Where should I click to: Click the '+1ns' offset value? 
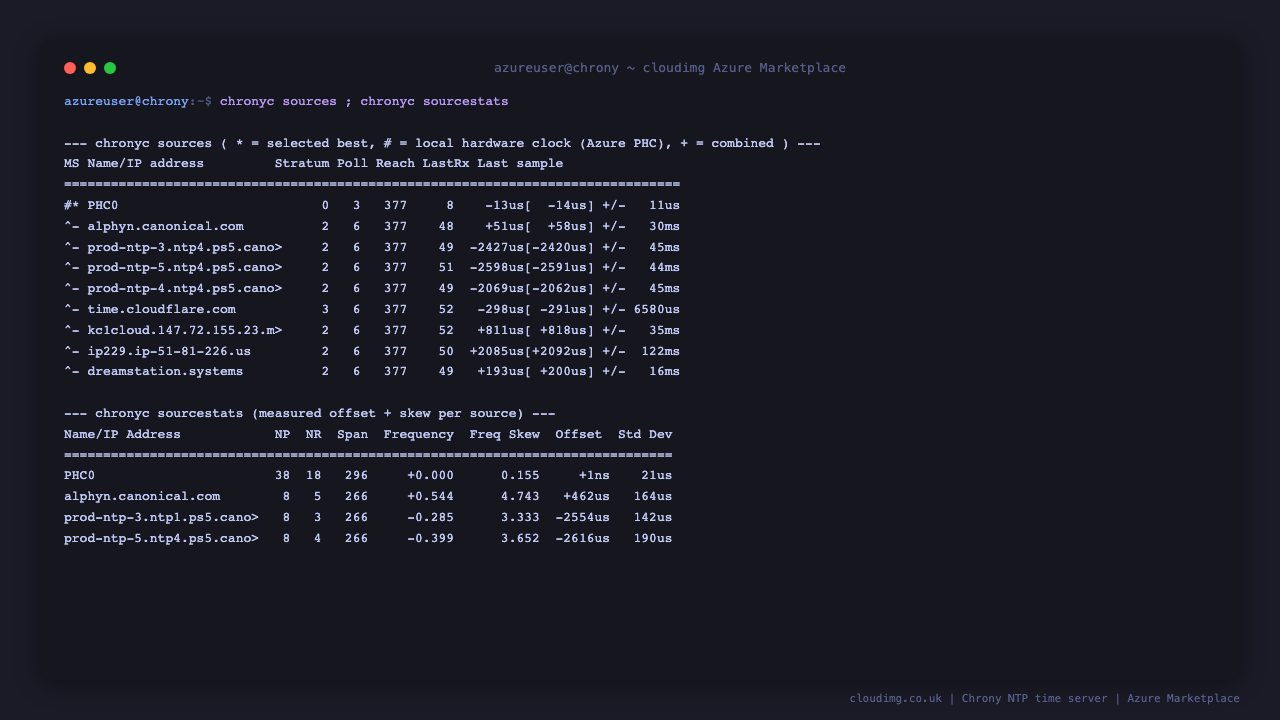tap(594, 475)
